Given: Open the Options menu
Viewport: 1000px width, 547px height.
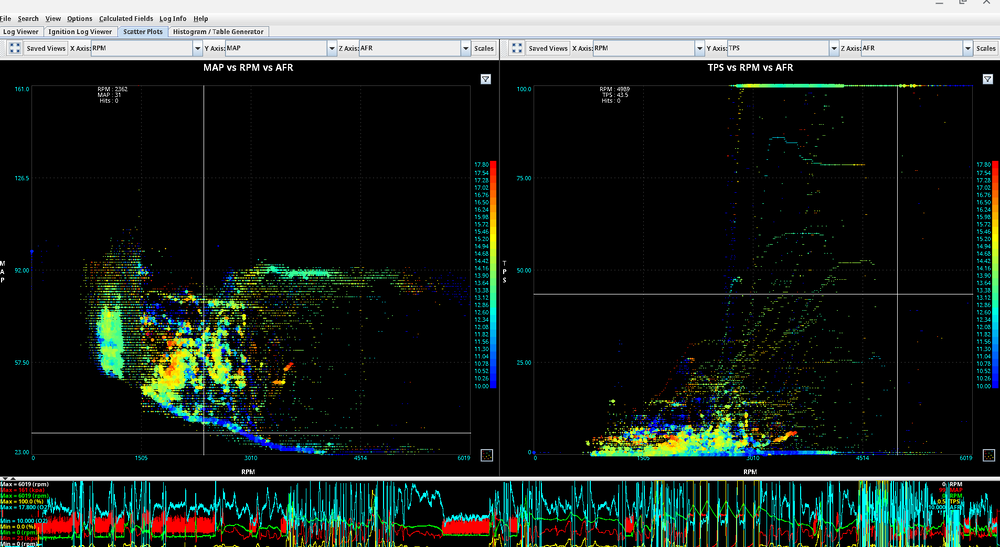Looking at the screenshot, I should (80, 18).
